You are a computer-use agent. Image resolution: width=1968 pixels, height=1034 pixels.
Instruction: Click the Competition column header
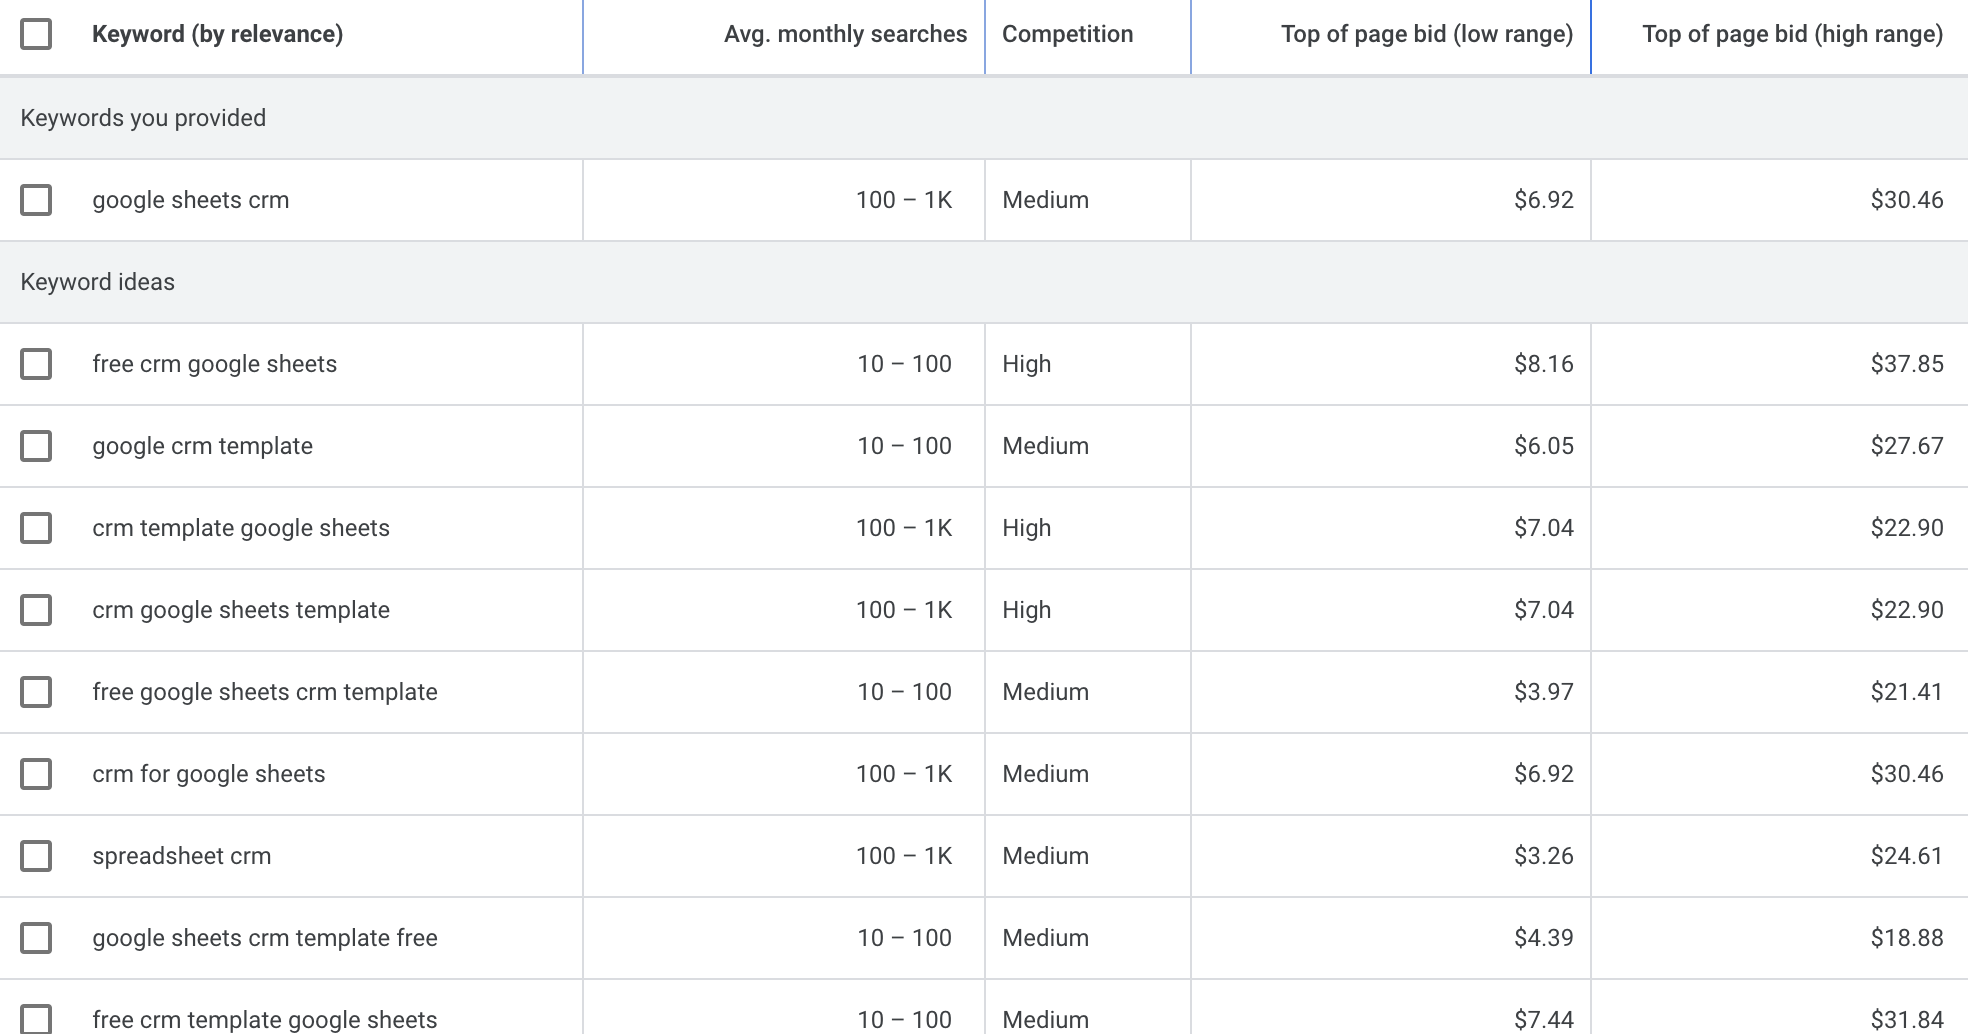coord(1067,34)
